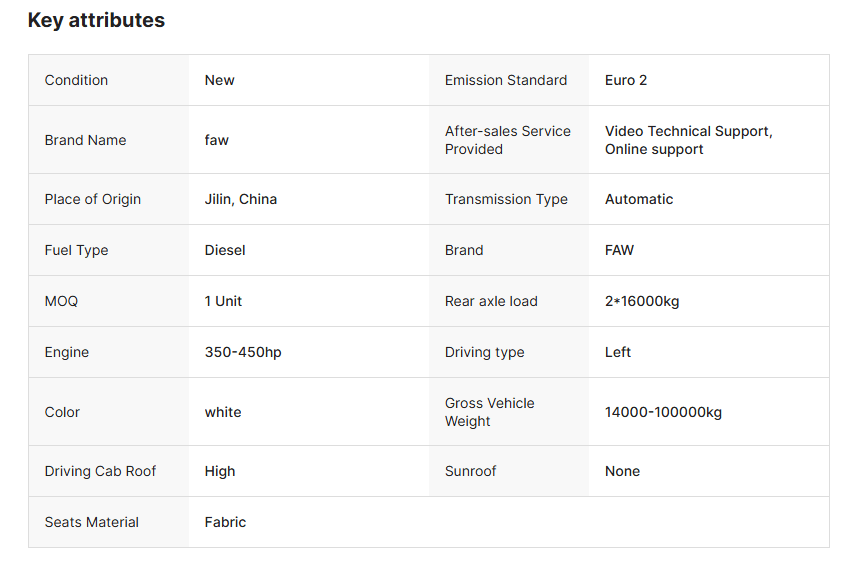Click the Rear axle load label

click(x=491, y=301)
